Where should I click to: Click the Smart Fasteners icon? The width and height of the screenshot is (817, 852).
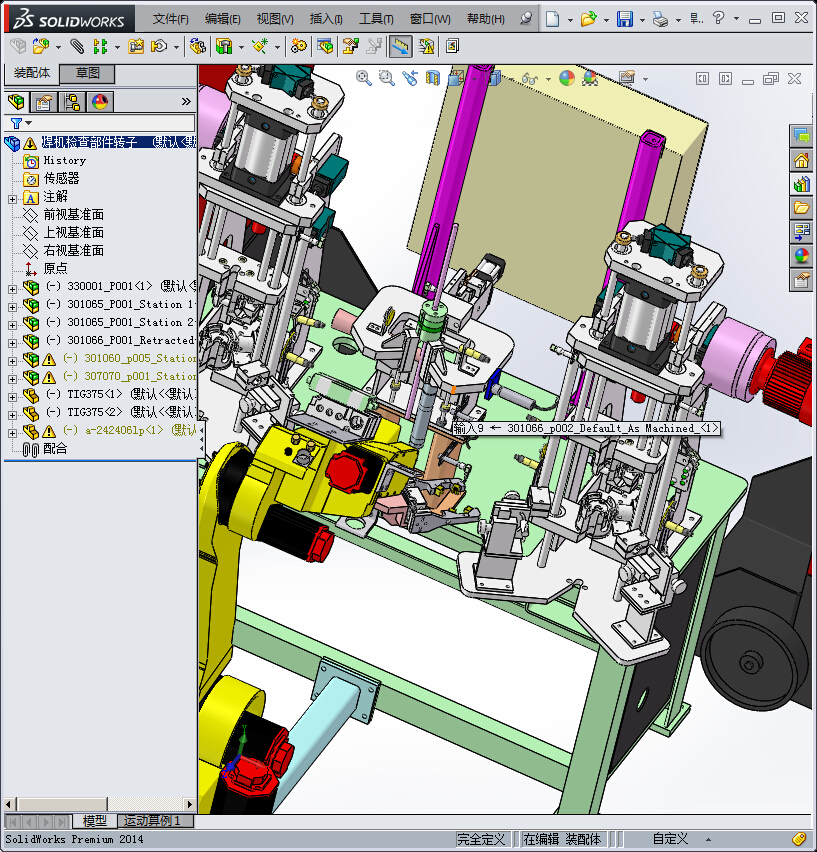point(136,47)
